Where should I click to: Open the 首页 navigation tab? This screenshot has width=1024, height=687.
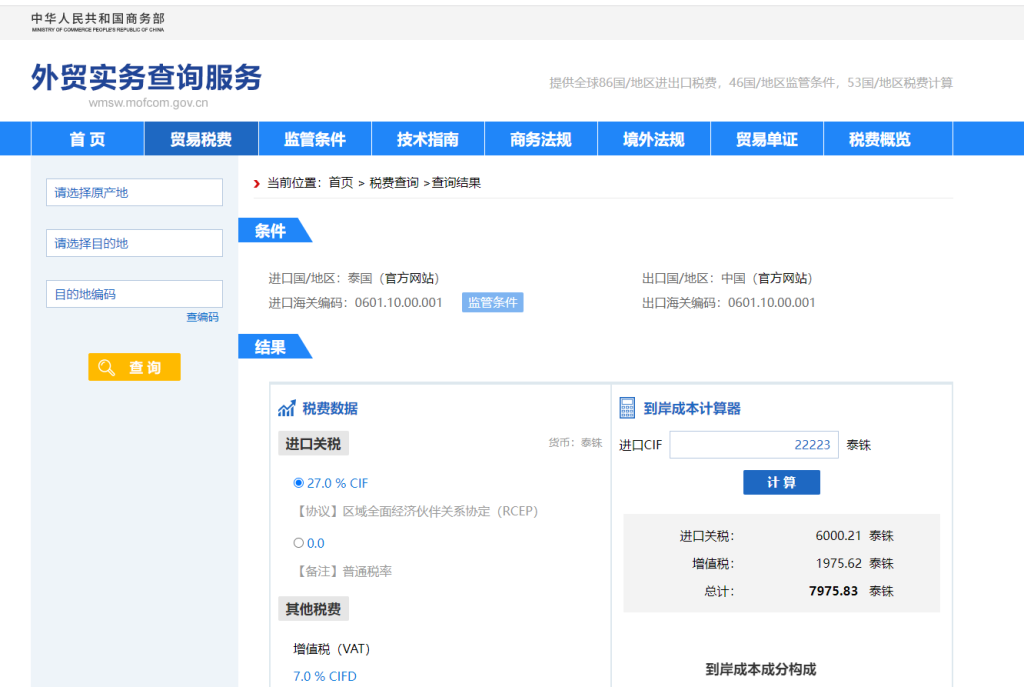(x=88, y=139)
